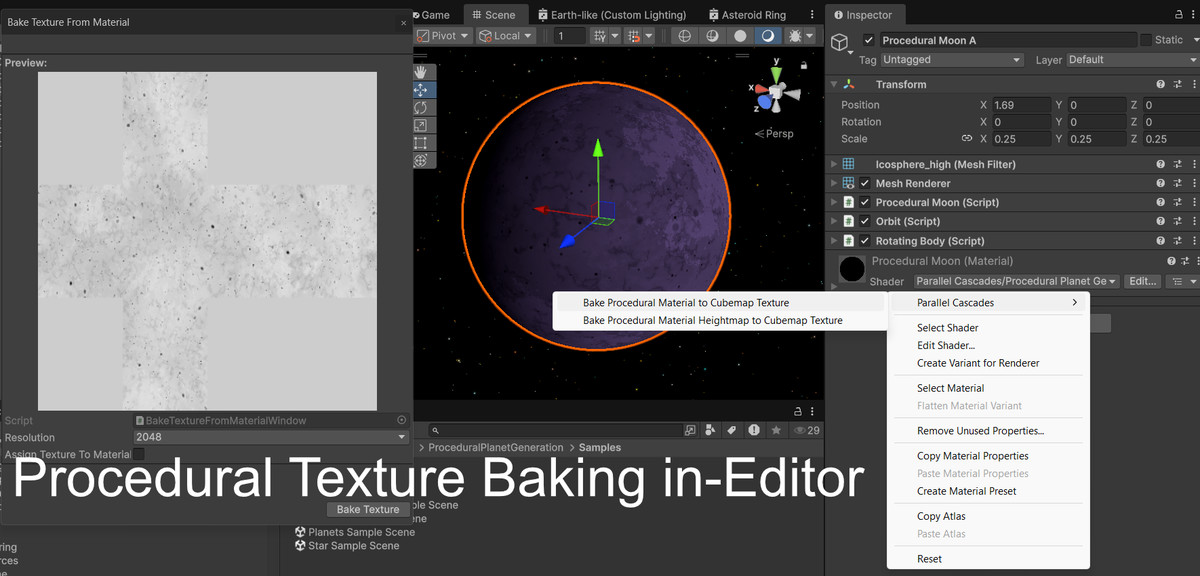The image size is (1200, 576).
Task: Select the Rotate tool in scene toolbar
Action: 421,107
